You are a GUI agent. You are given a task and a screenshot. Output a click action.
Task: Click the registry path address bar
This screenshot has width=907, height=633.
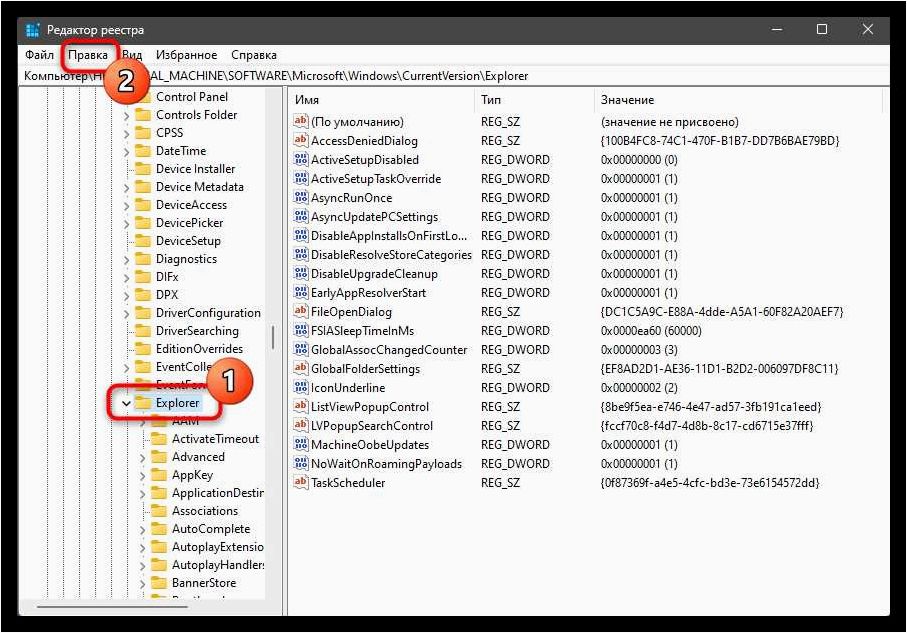point(455,76)
